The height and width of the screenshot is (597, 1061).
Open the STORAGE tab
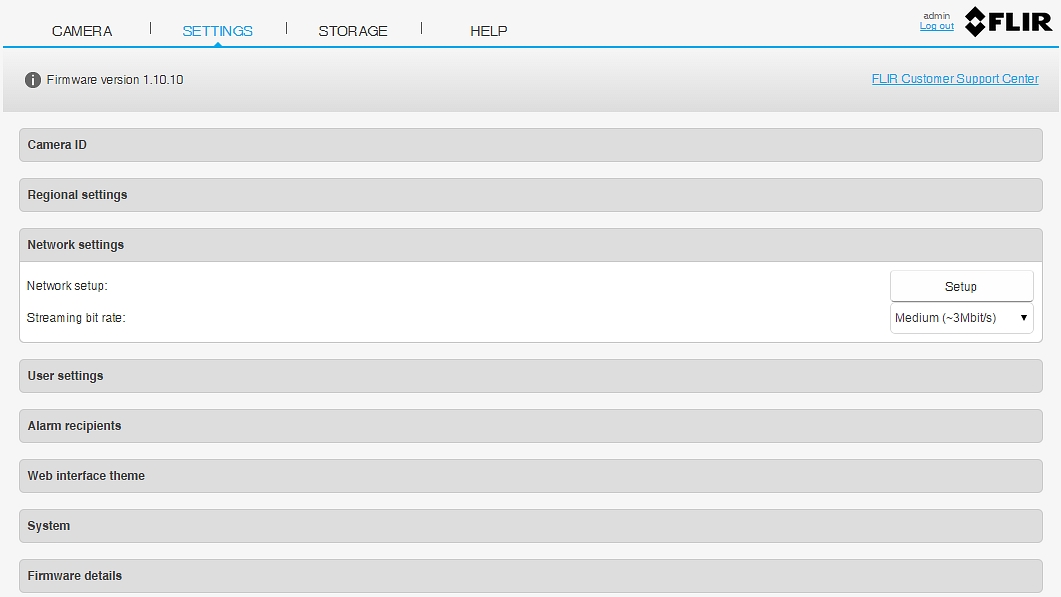pos(353,31)
